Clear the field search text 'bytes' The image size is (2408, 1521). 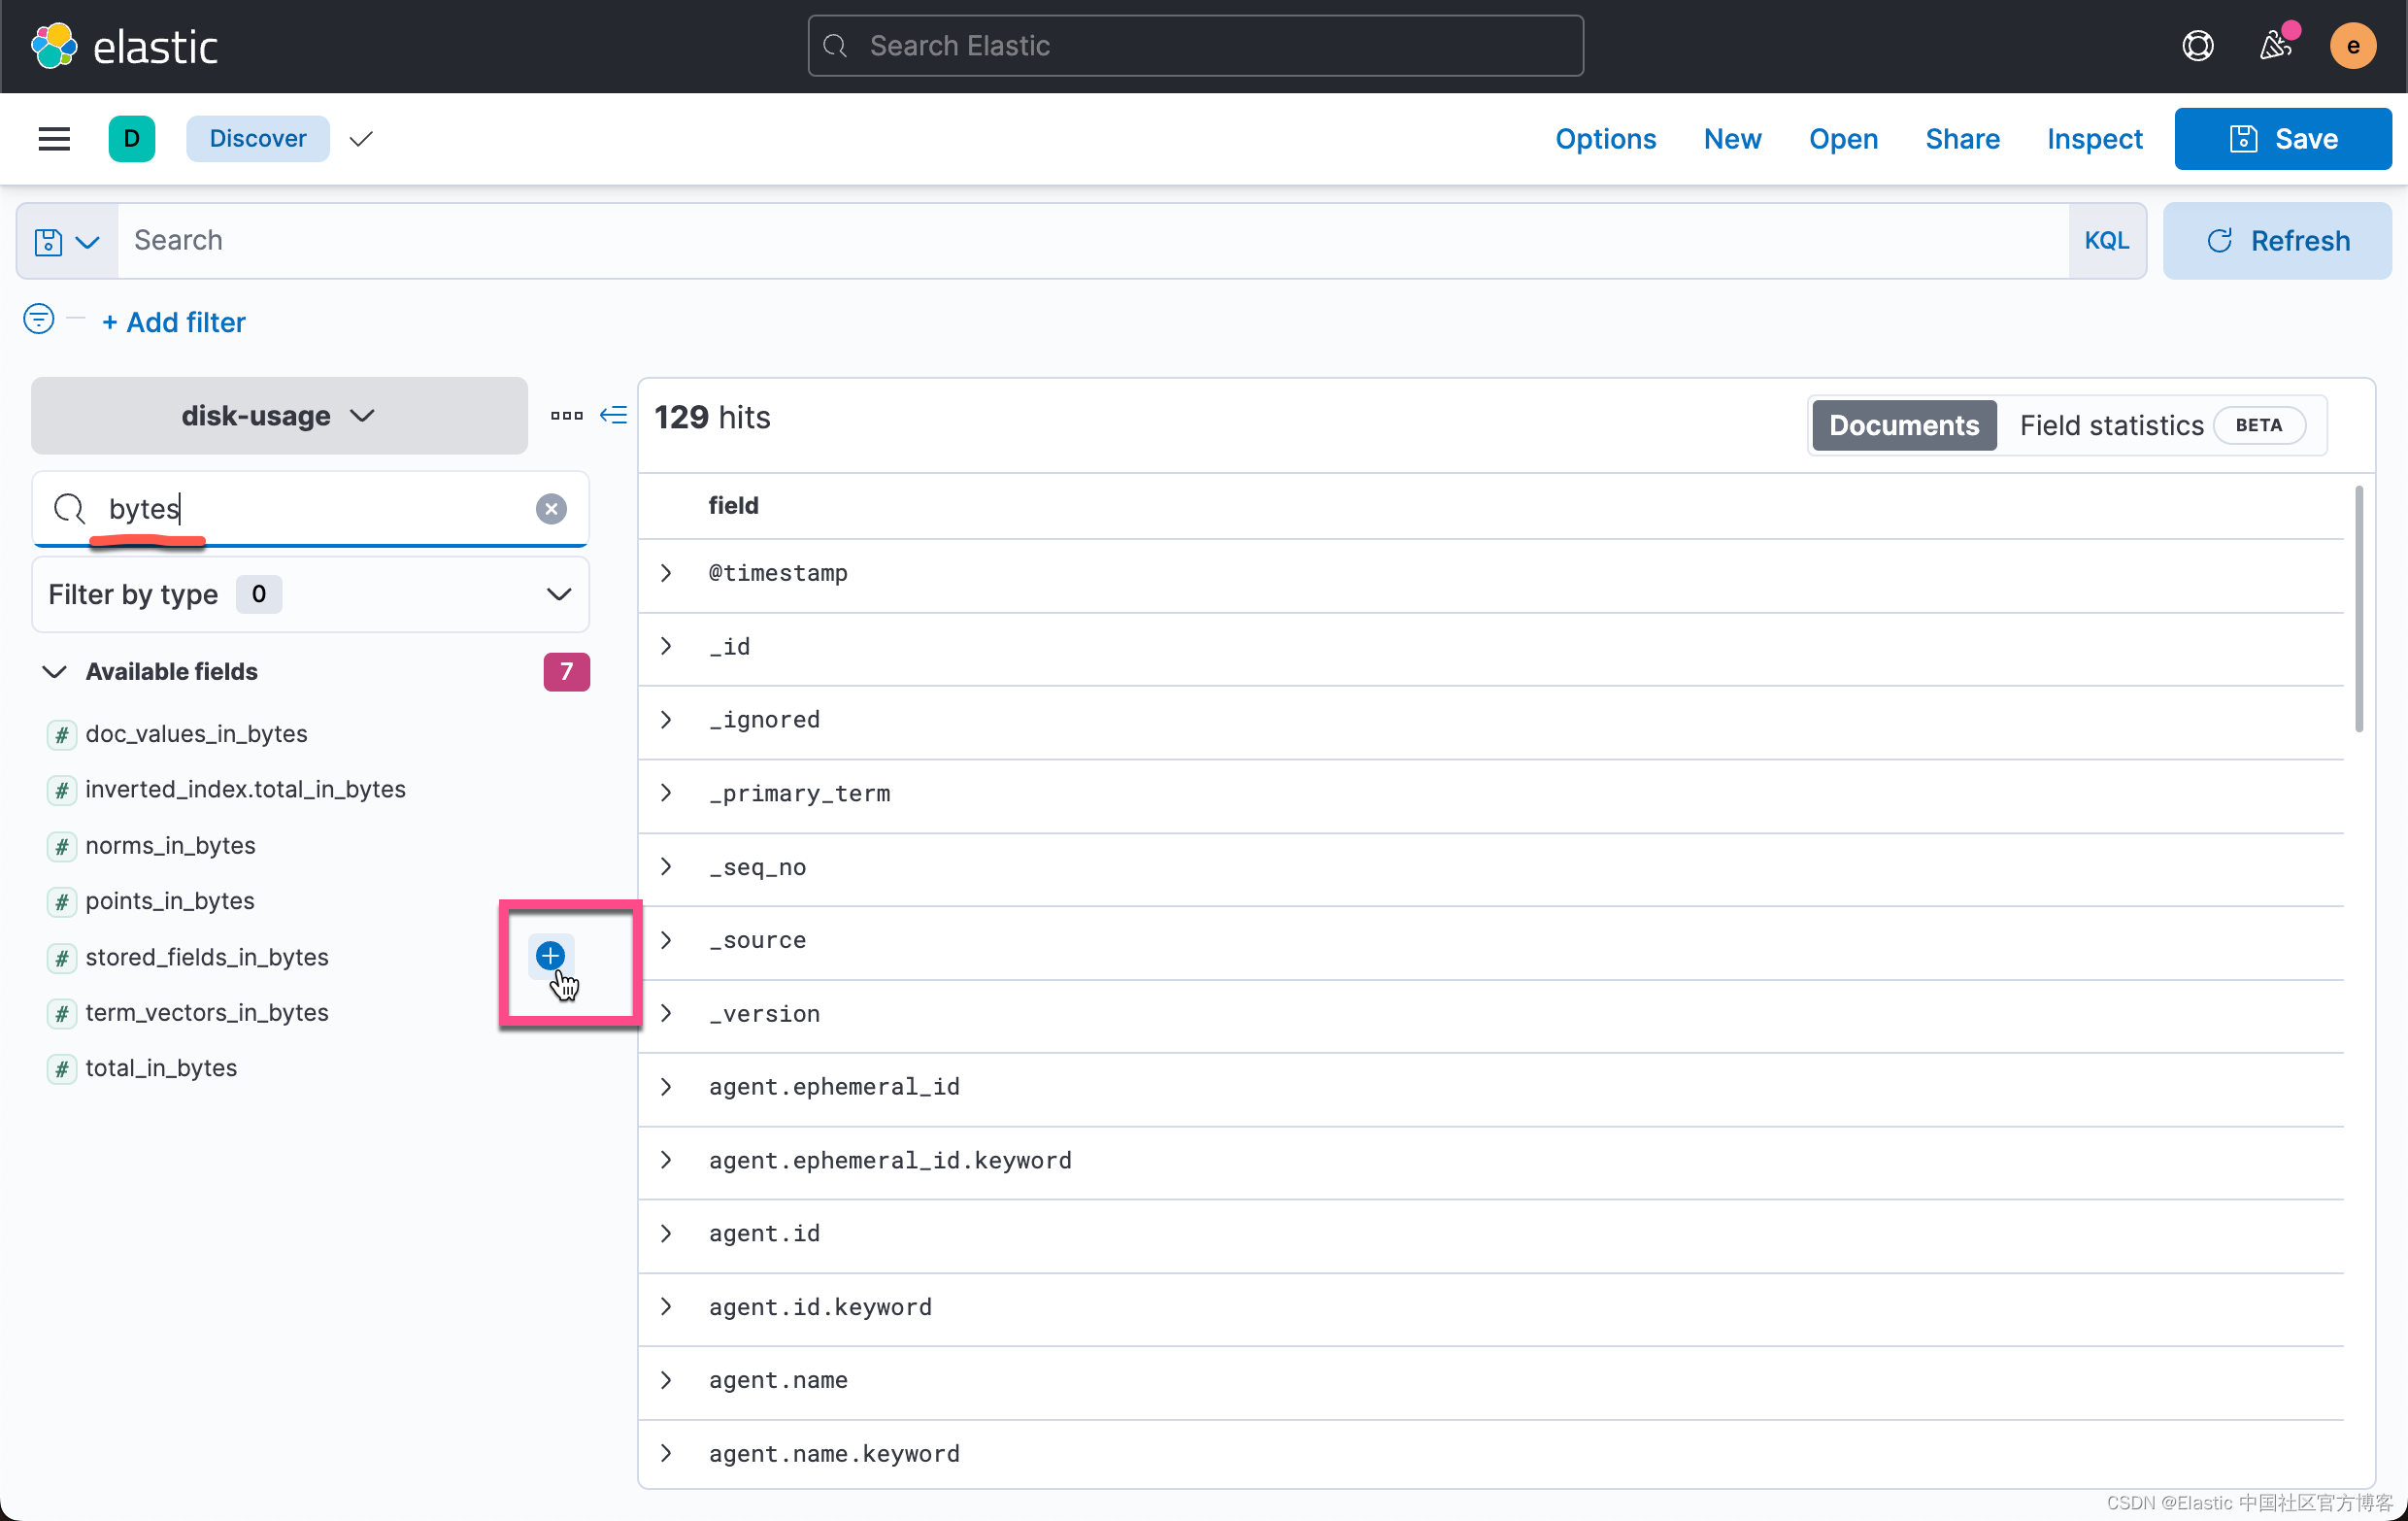click(551, 508)
